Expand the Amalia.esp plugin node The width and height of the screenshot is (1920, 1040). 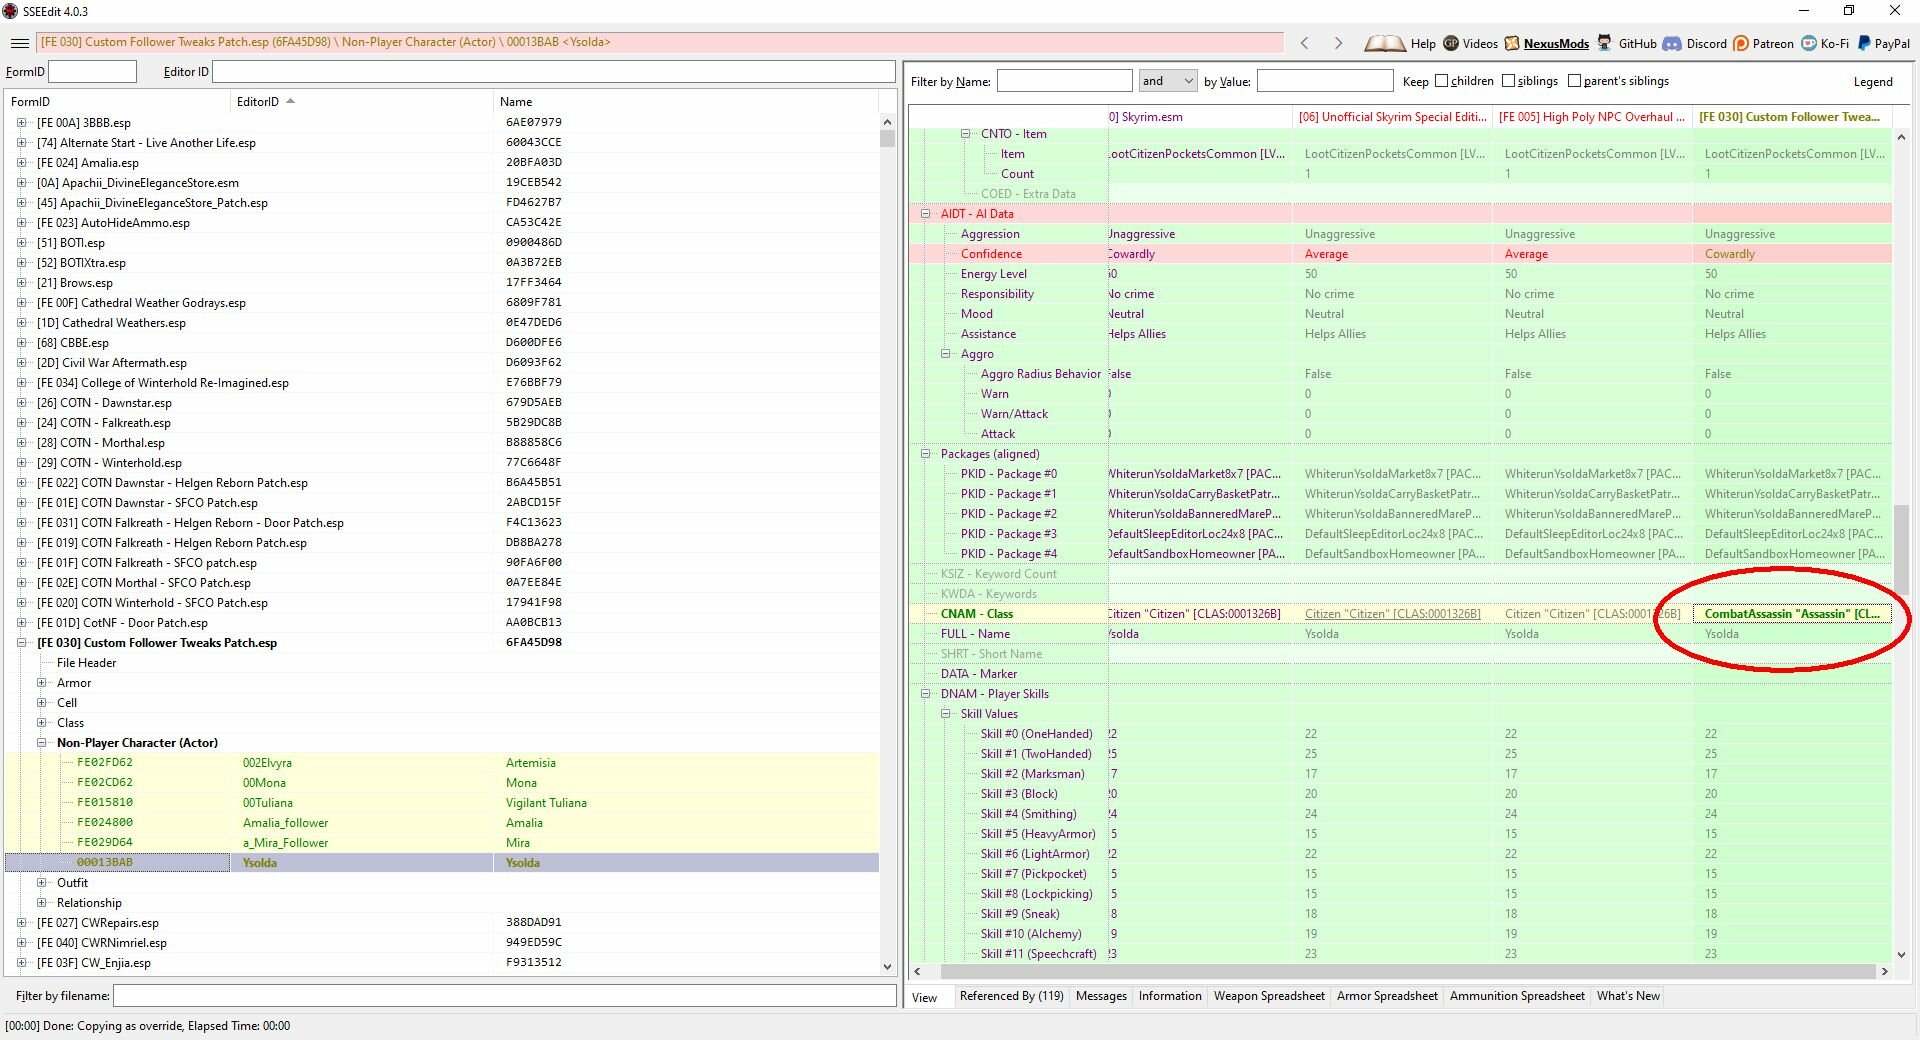[22, 162]
